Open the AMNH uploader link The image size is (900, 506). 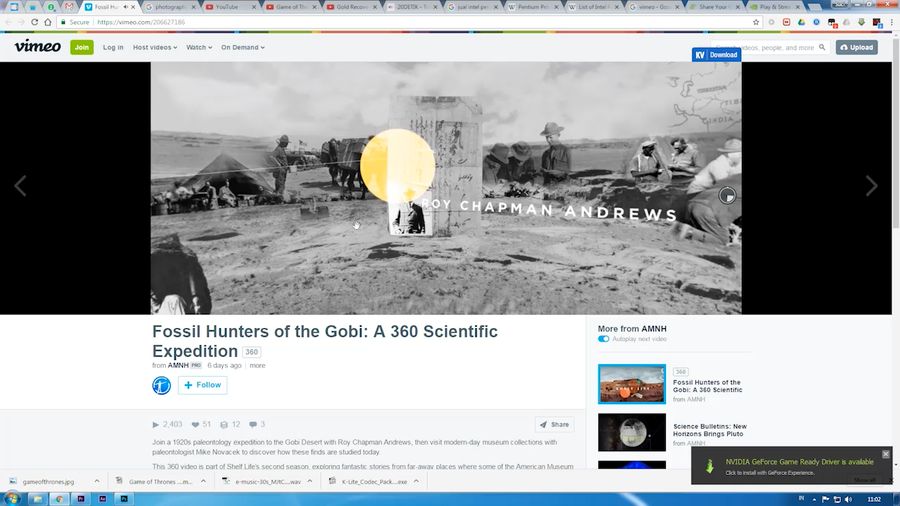(178, 365)
